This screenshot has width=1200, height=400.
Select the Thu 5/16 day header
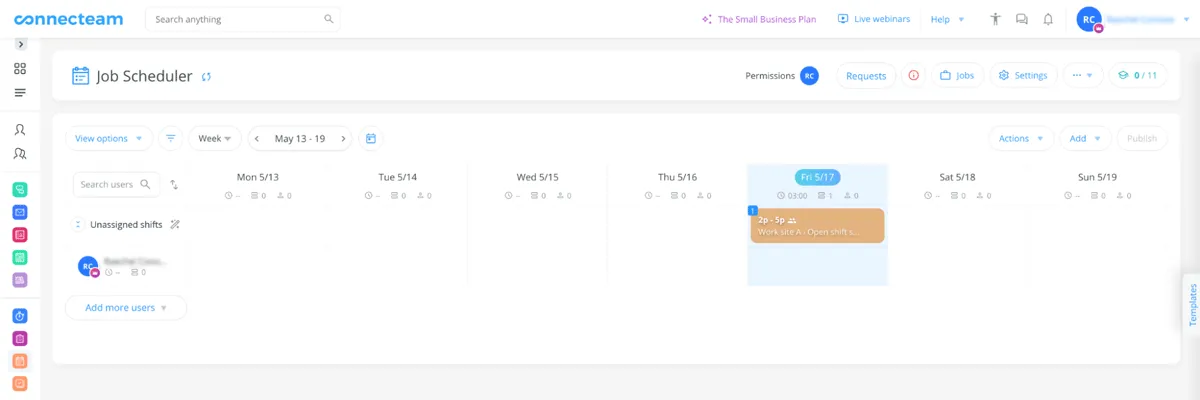pyautogui.click(x=677, y=177)
